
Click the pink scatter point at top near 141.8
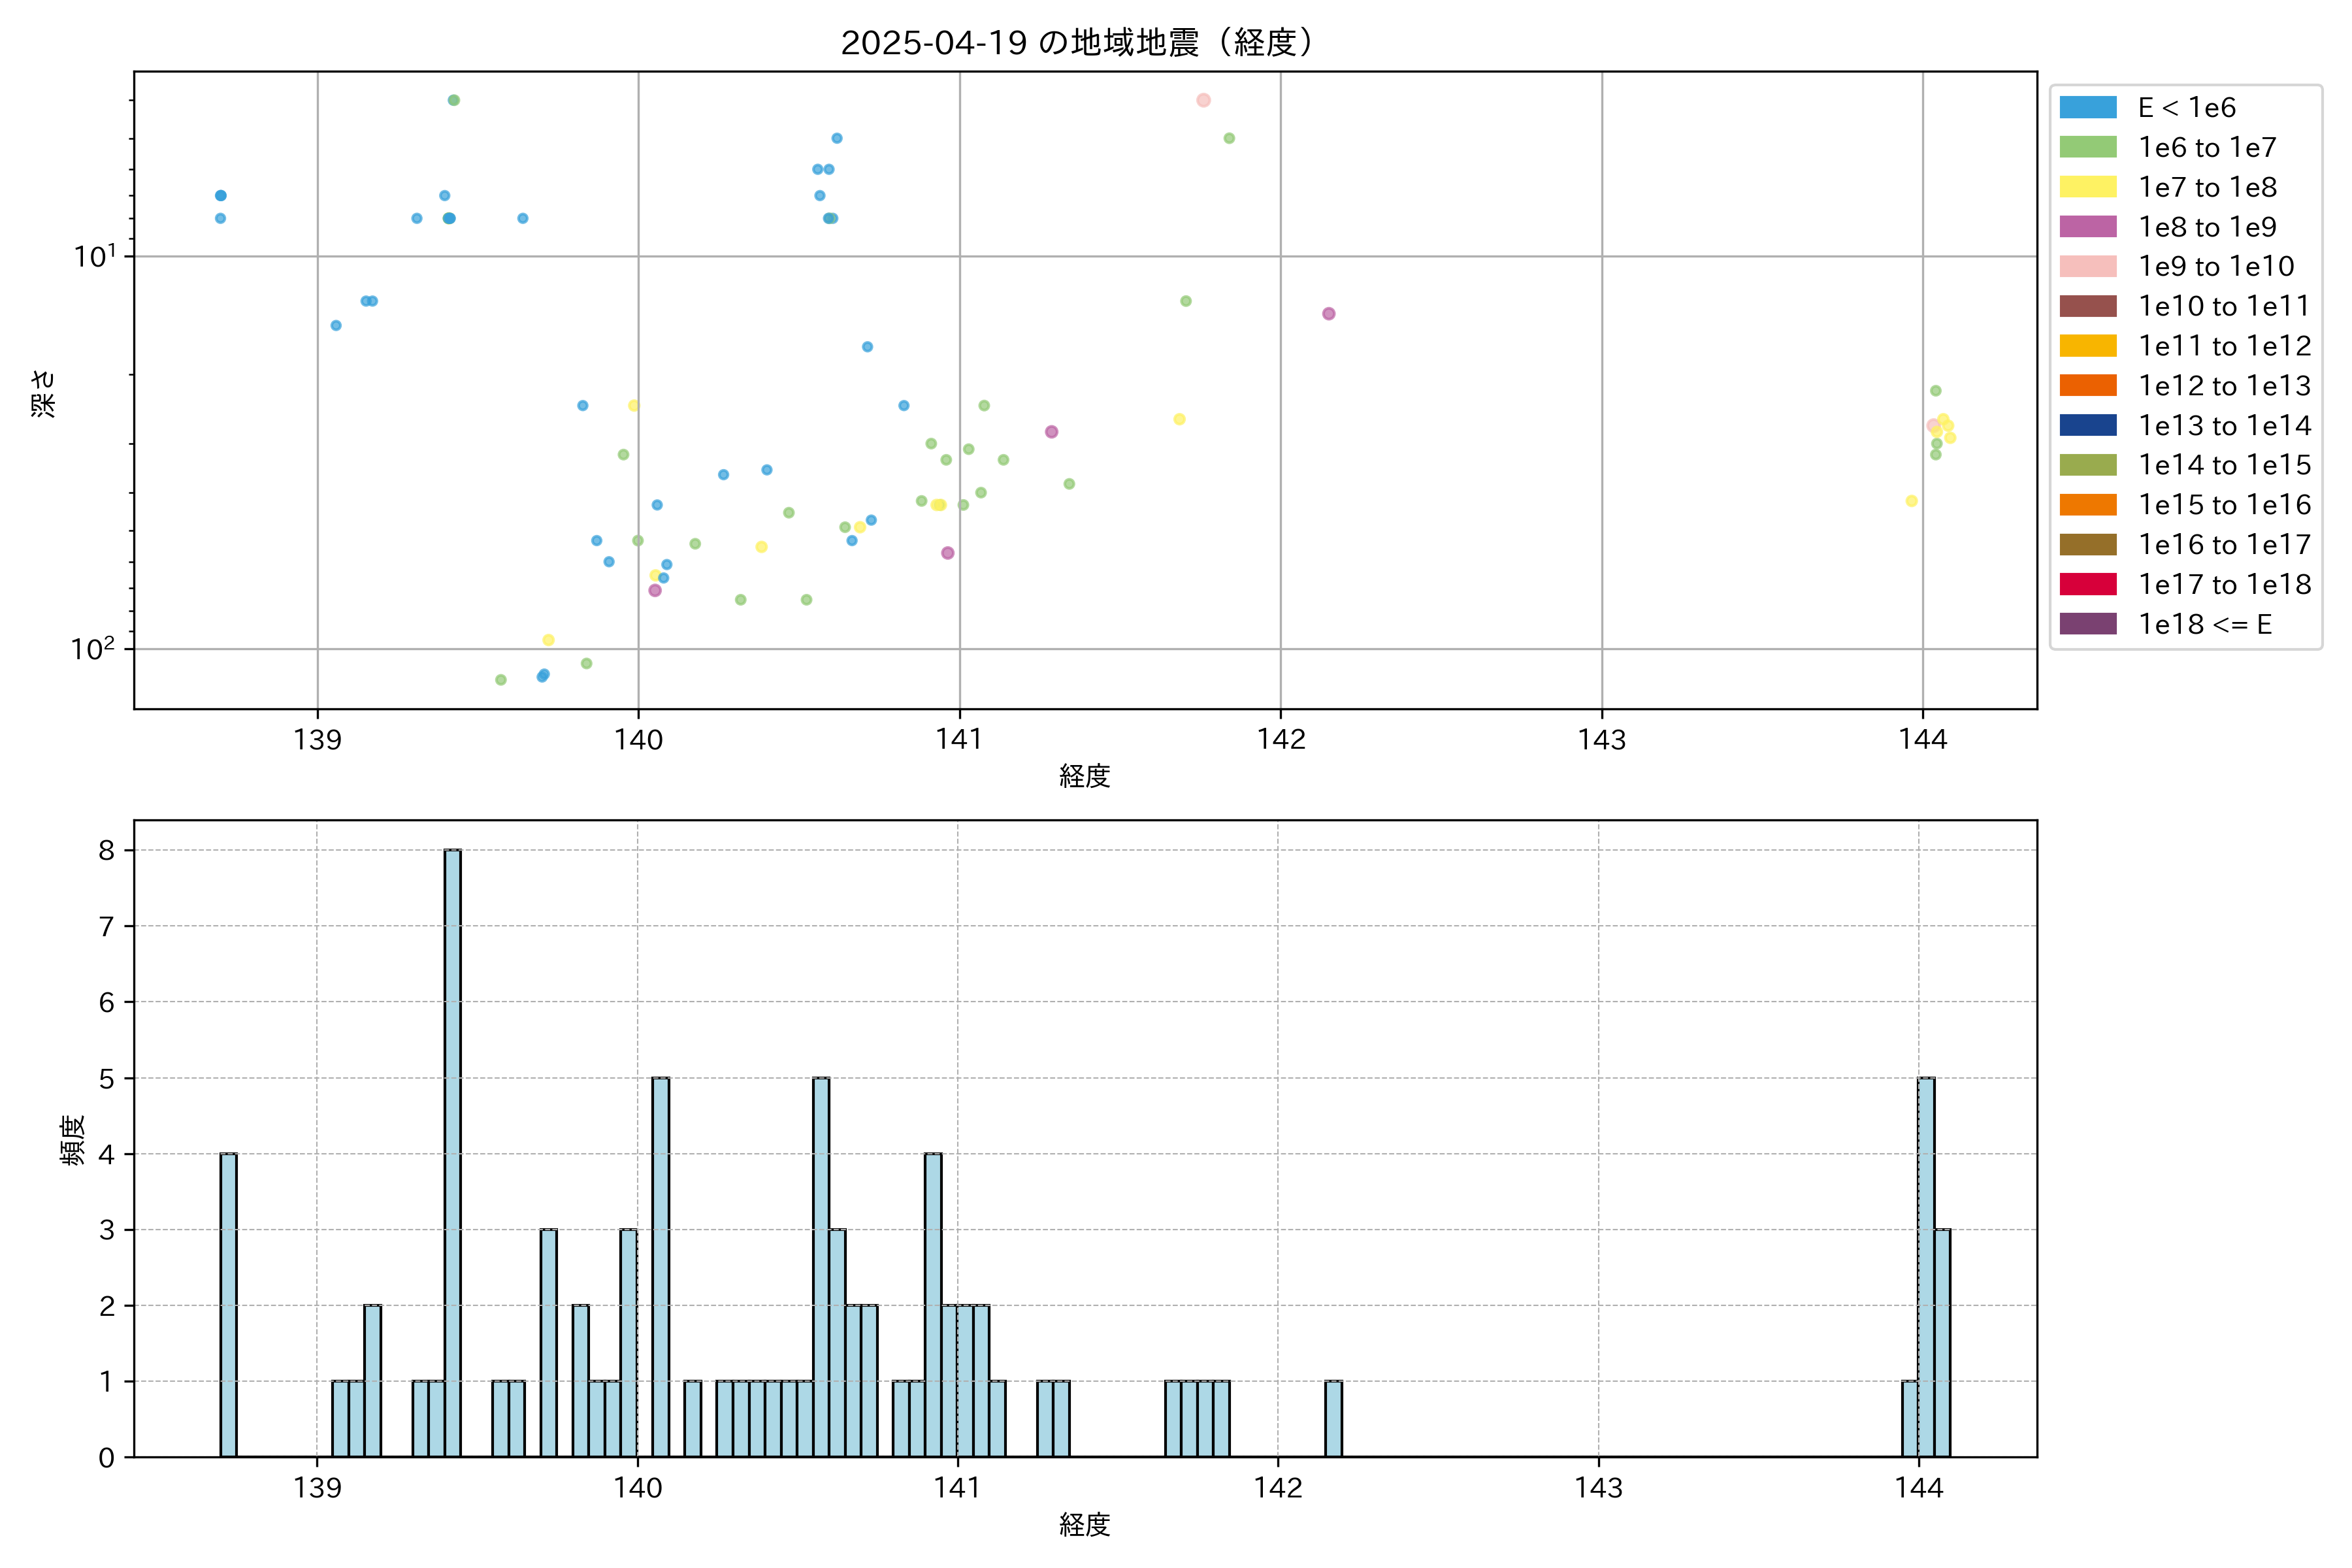[x=1203, y=100]
